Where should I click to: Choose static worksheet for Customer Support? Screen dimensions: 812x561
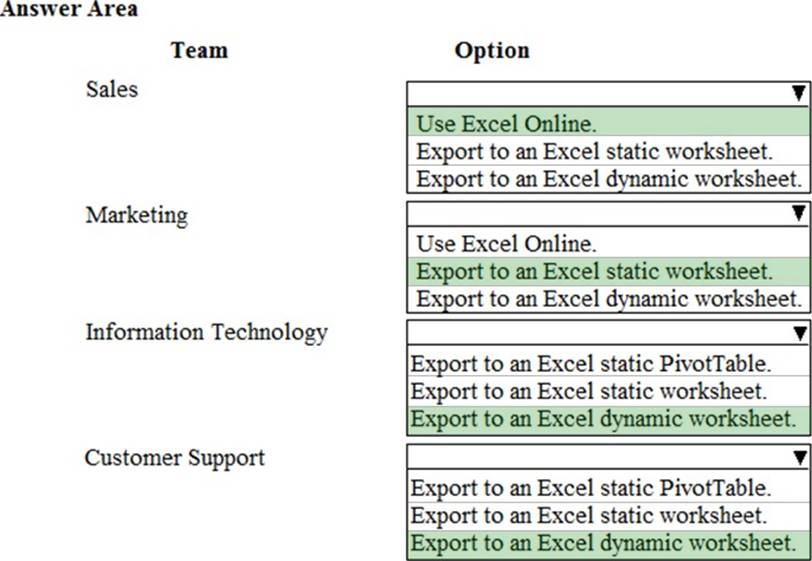click(588, 516)
